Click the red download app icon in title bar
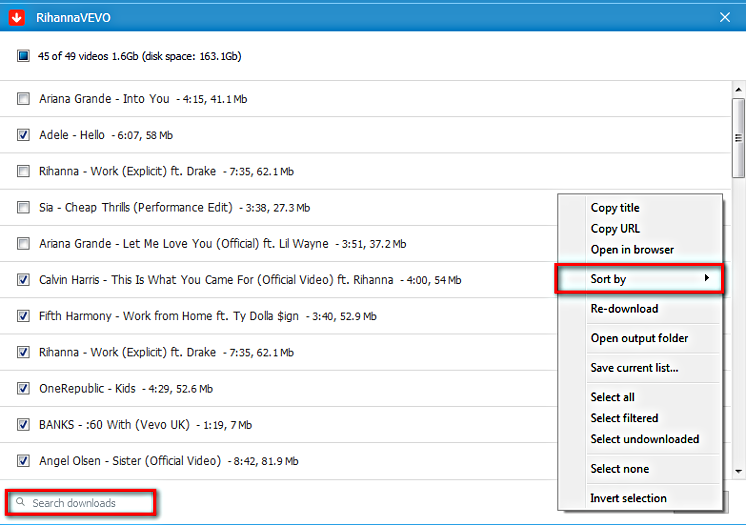 tap(17, 18)
